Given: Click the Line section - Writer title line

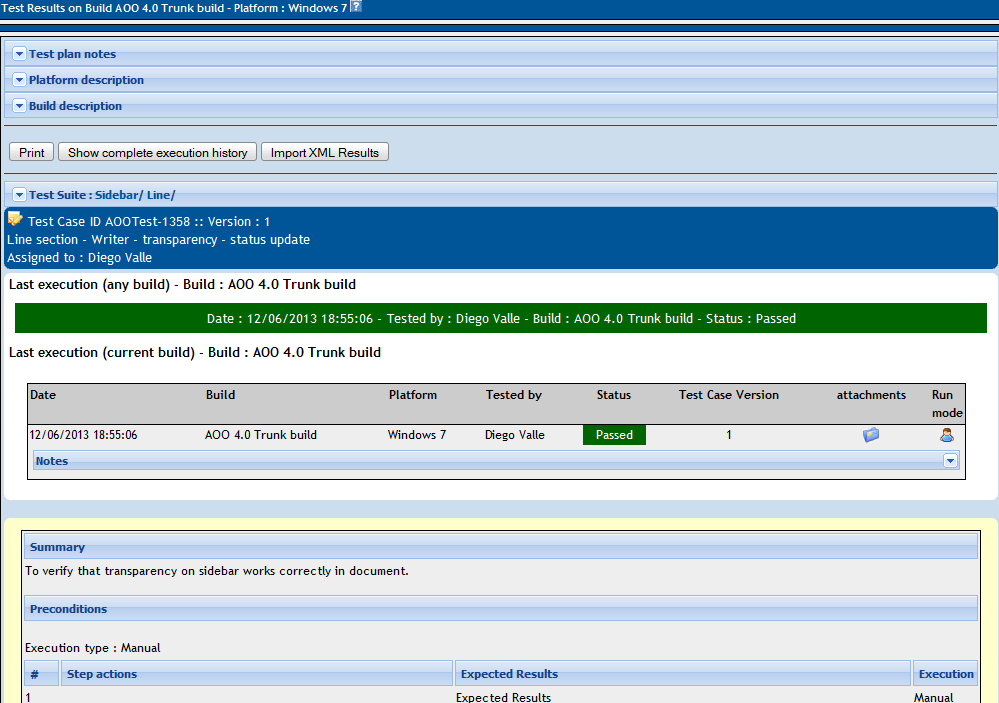Looking at the screenshot, I should [159, 240].
